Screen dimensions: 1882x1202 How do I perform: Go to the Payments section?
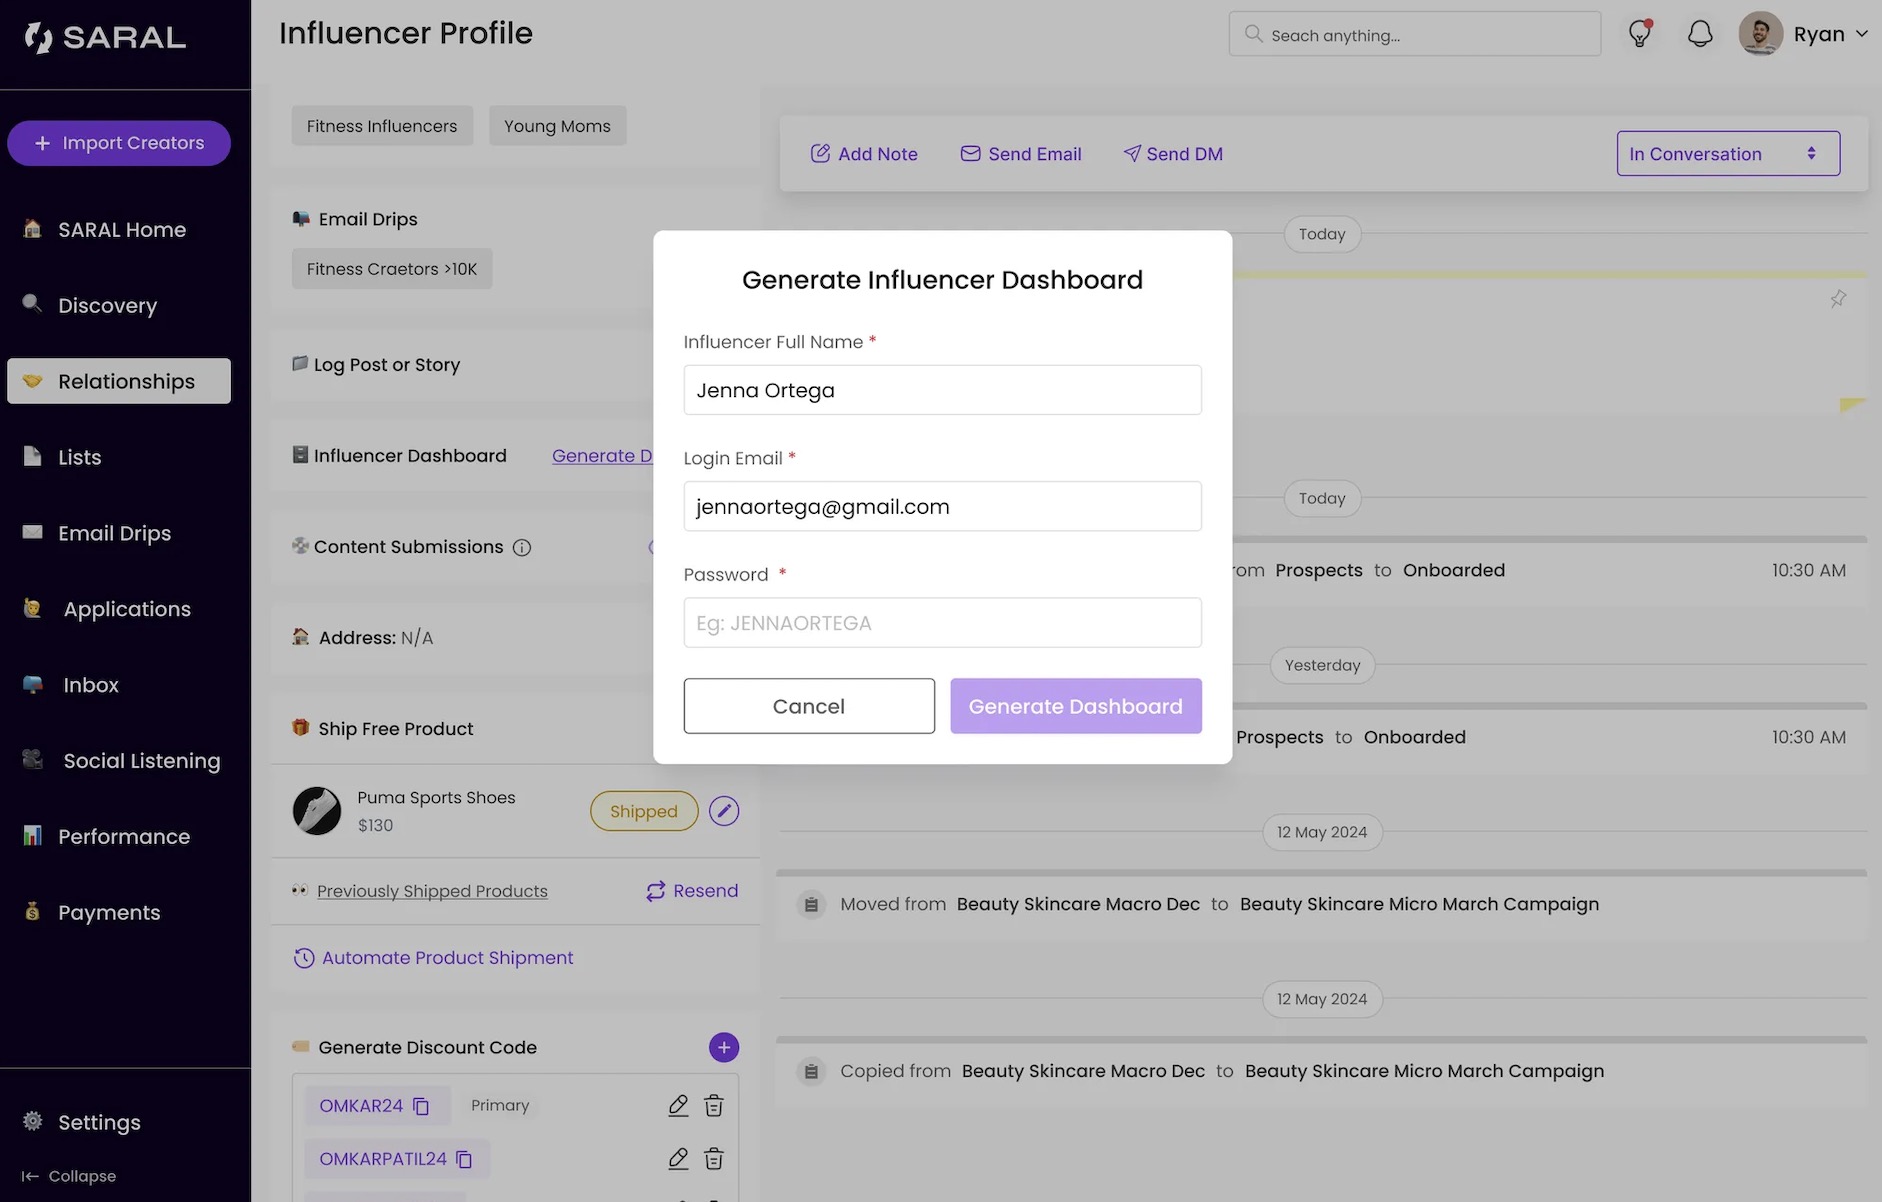pos(109,913)
